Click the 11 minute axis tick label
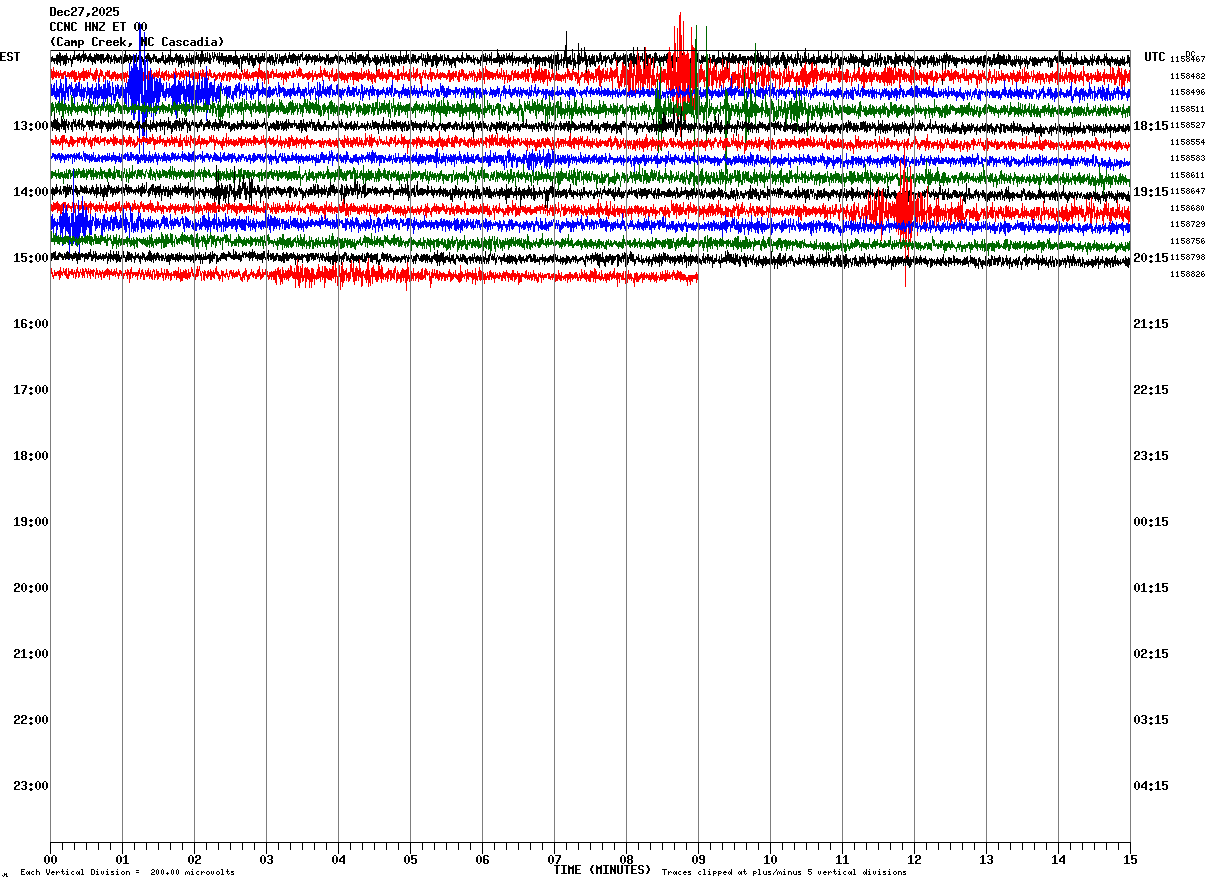This screenshot has height=886, width=1210. click(842, 859)
